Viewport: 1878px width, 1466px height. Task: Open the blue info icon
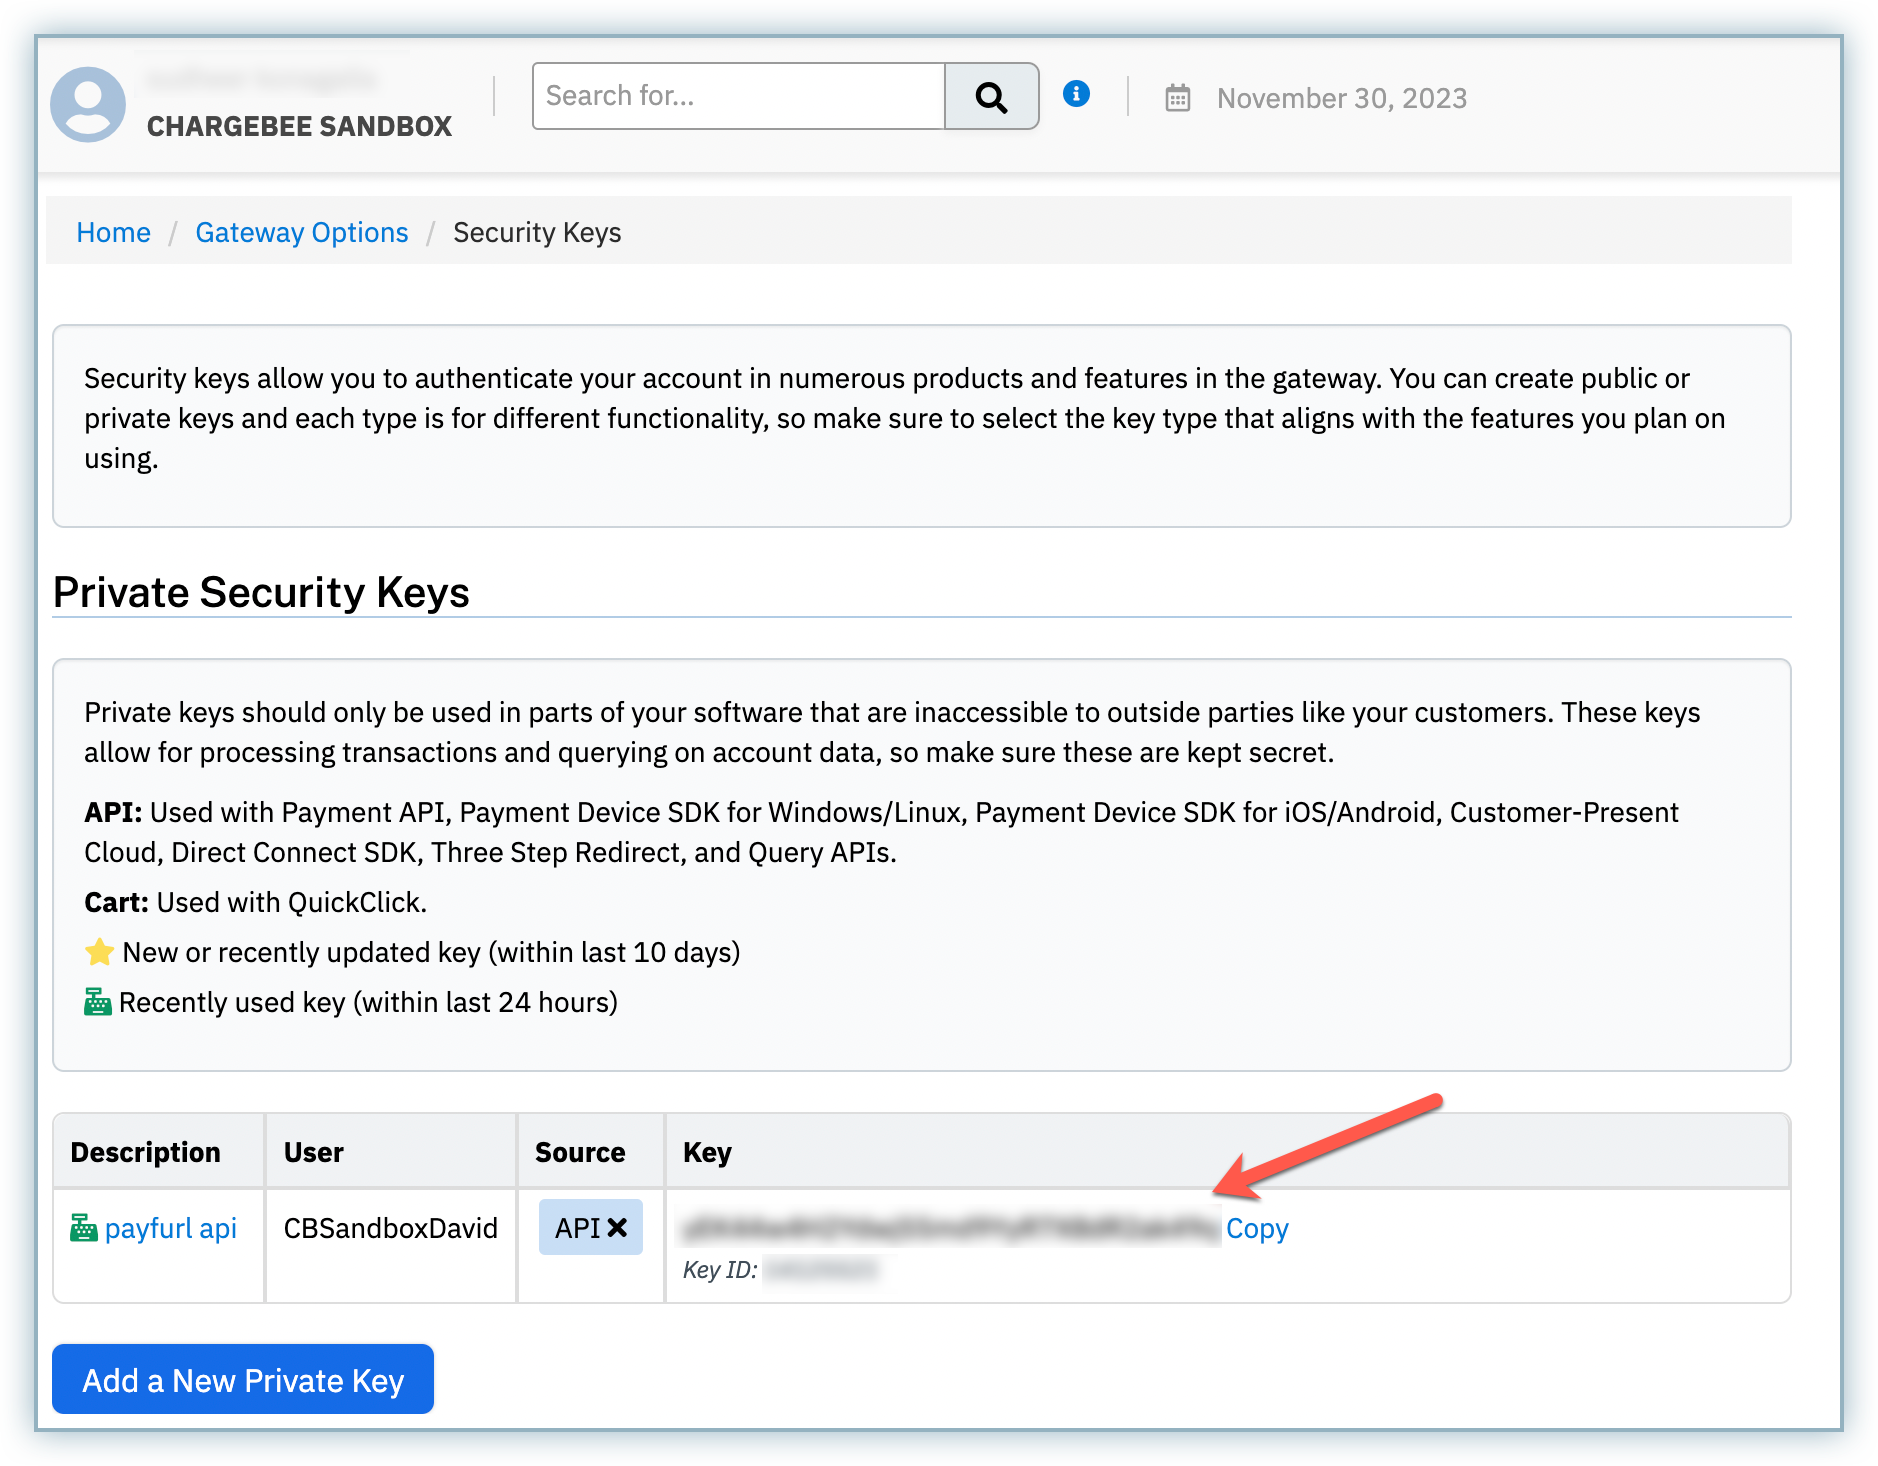pyautogui.click(x=1076, y=94)
